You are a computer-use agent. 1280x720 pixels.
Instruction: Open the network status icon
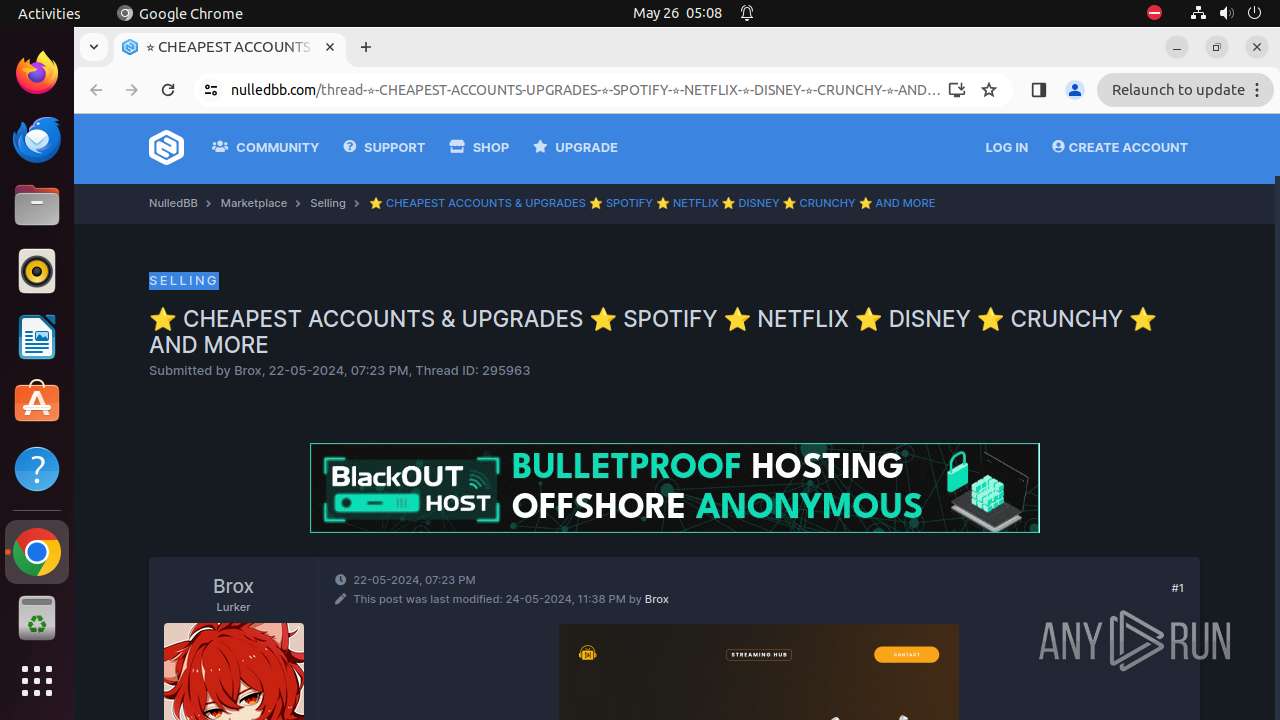point(1198,13)
